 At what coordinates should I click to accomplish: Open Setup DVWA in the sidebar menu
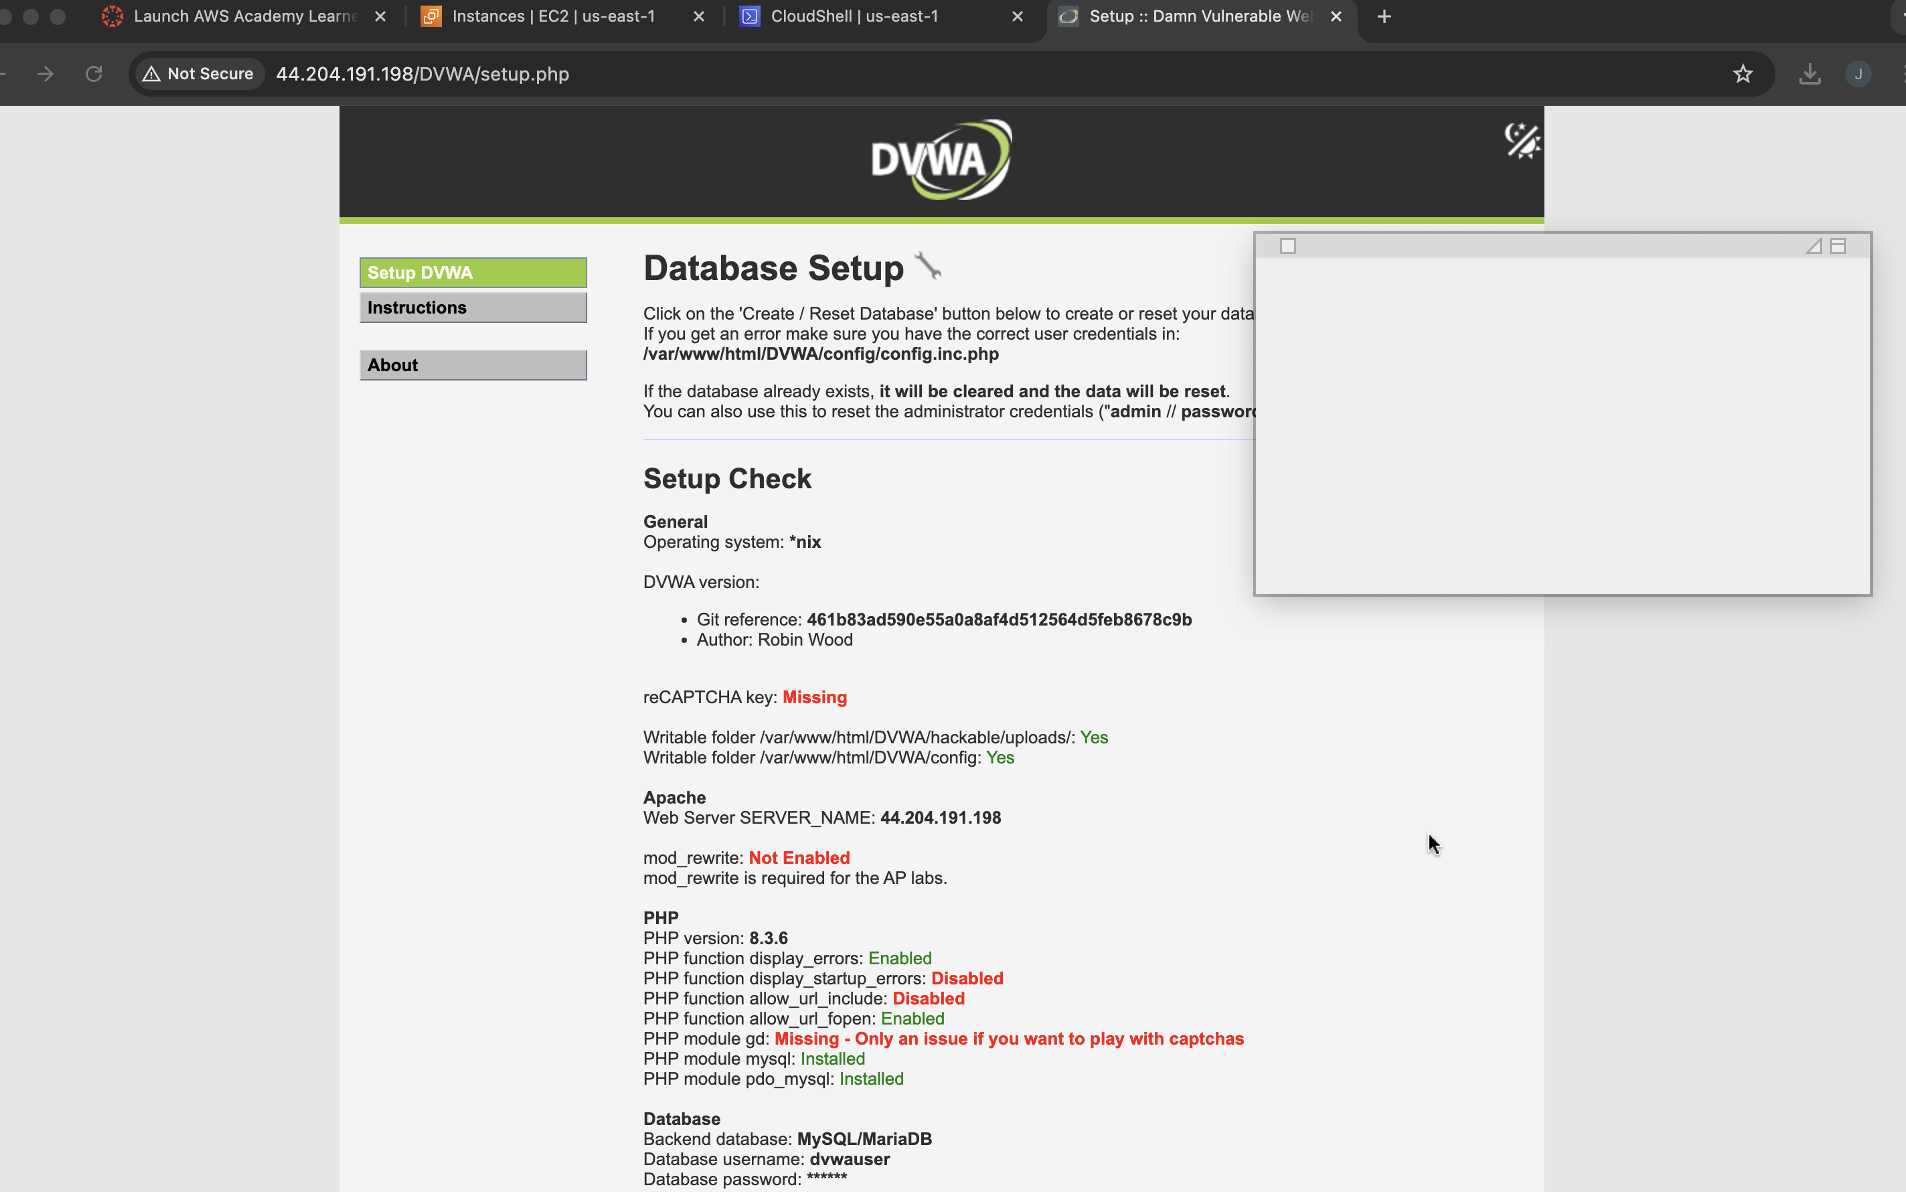point(473,273)
